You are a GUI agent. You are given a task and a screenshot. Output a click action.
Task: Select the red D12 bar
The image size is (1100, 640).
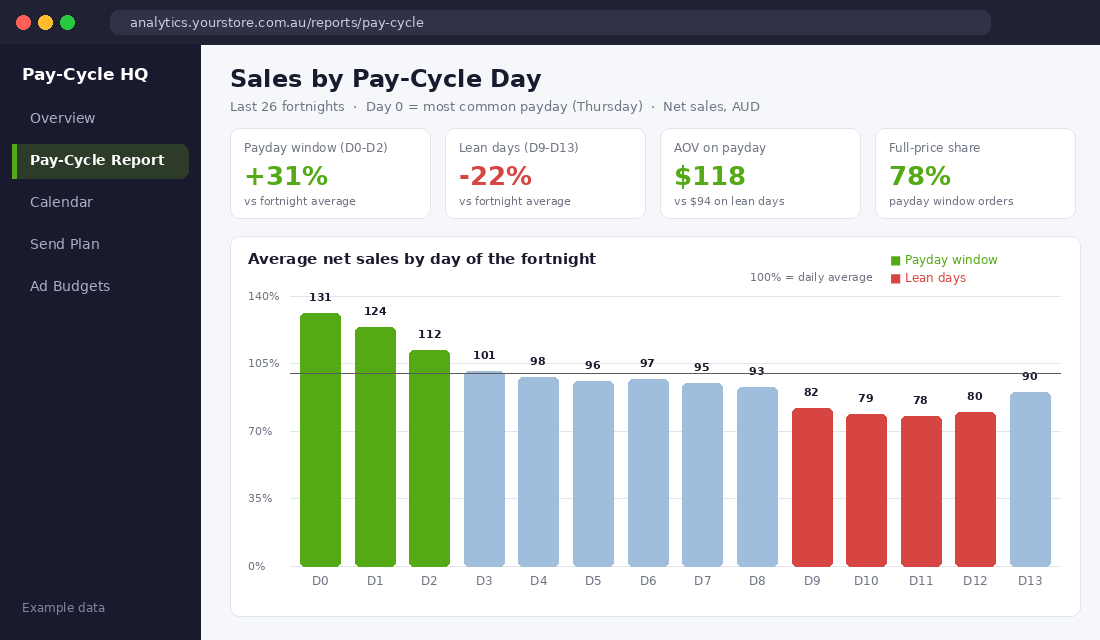975,489
